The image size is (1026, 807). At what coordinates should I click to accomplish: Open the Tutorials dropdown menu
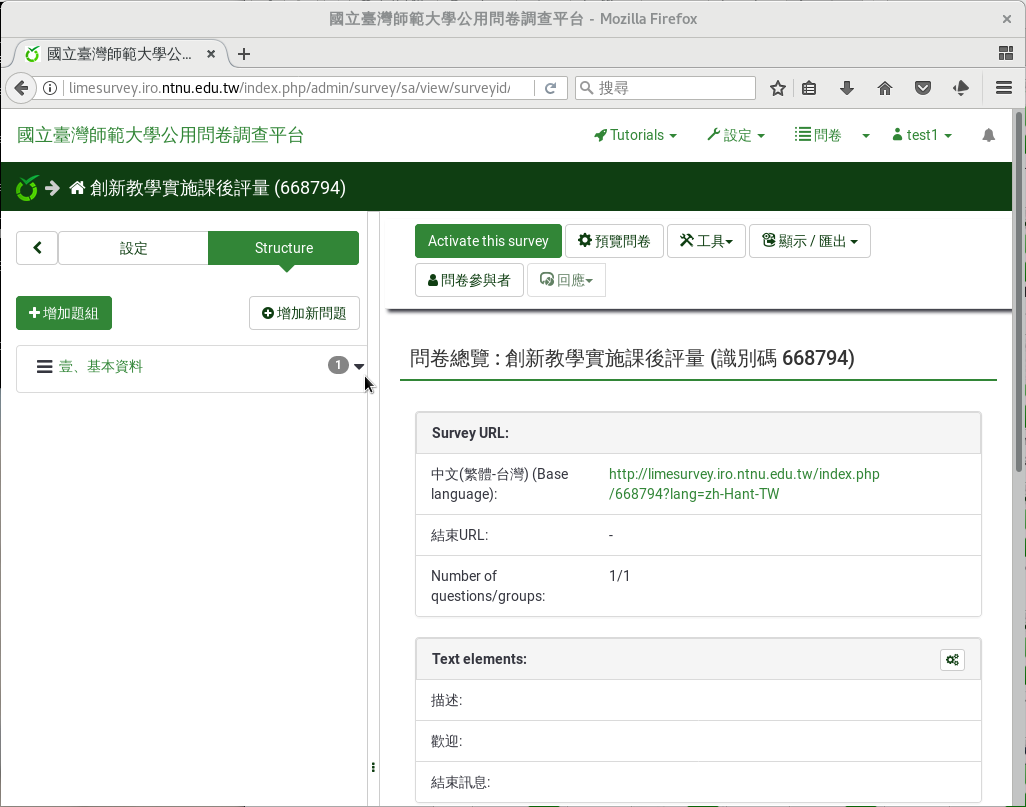click(635, 135)
